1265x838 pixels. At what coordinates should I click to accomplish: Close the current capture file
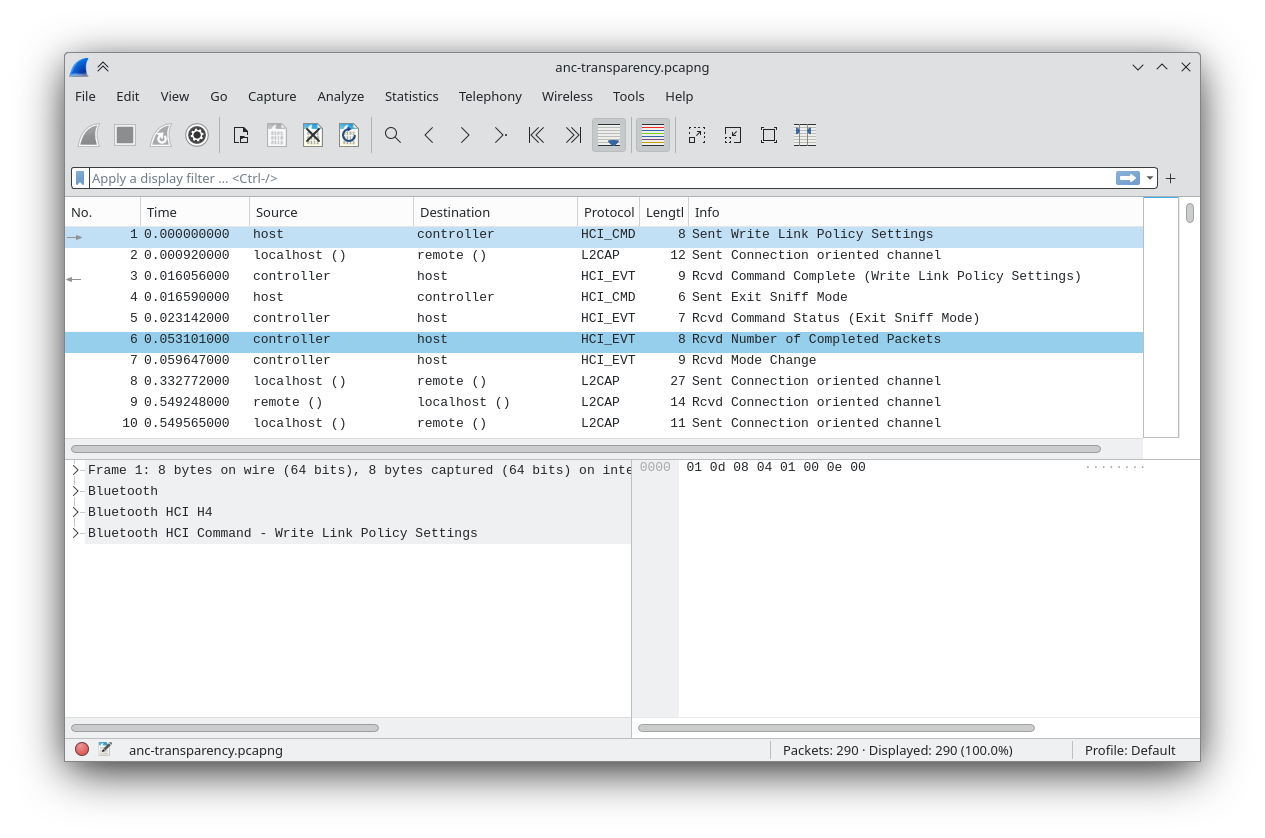coord(312,135)
